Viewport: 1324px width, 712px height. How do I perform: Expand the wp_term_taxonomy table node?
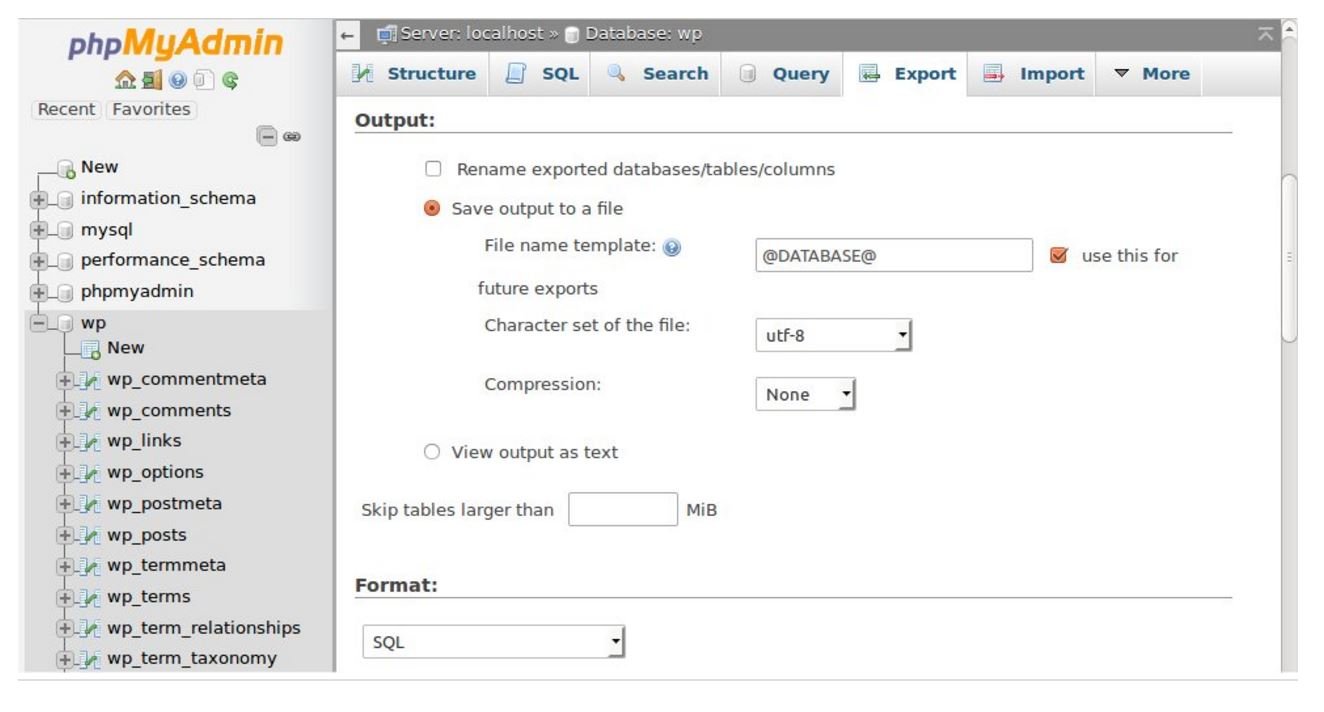pyautogui.click(x=66, y=660)
